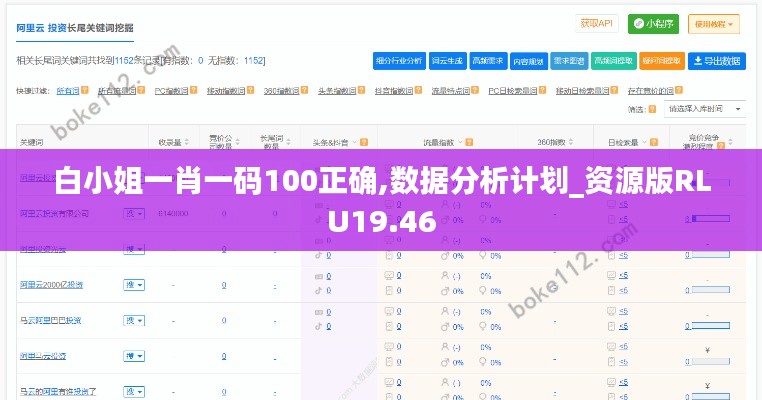
Task: Click 高频词提取 green button
Action: coord(613,61)
